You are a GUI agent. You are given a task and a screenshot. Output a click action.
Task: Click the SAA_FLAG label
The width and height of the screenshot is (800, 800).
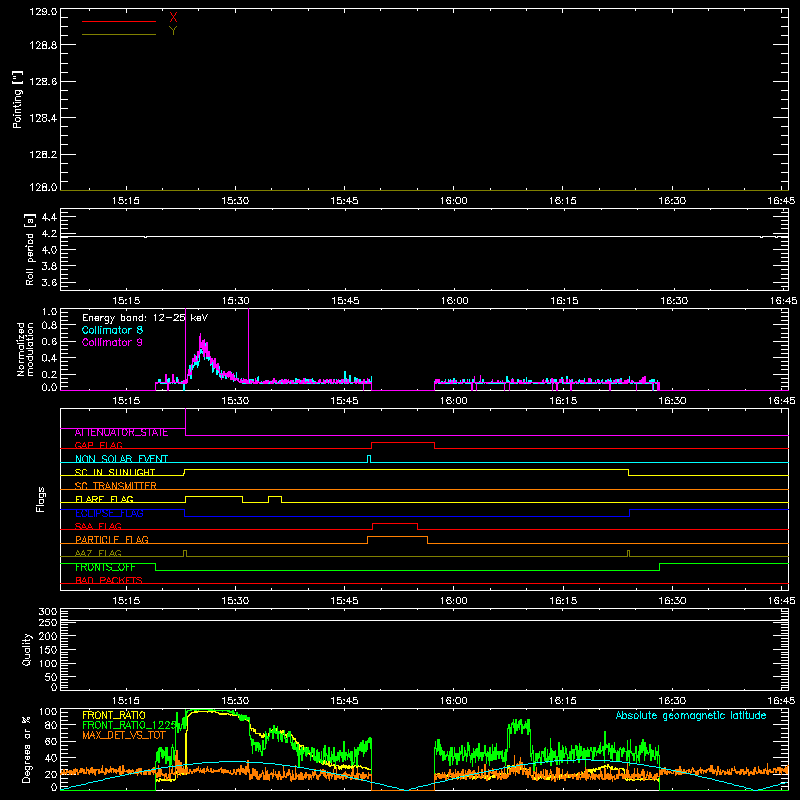(98, 526)
